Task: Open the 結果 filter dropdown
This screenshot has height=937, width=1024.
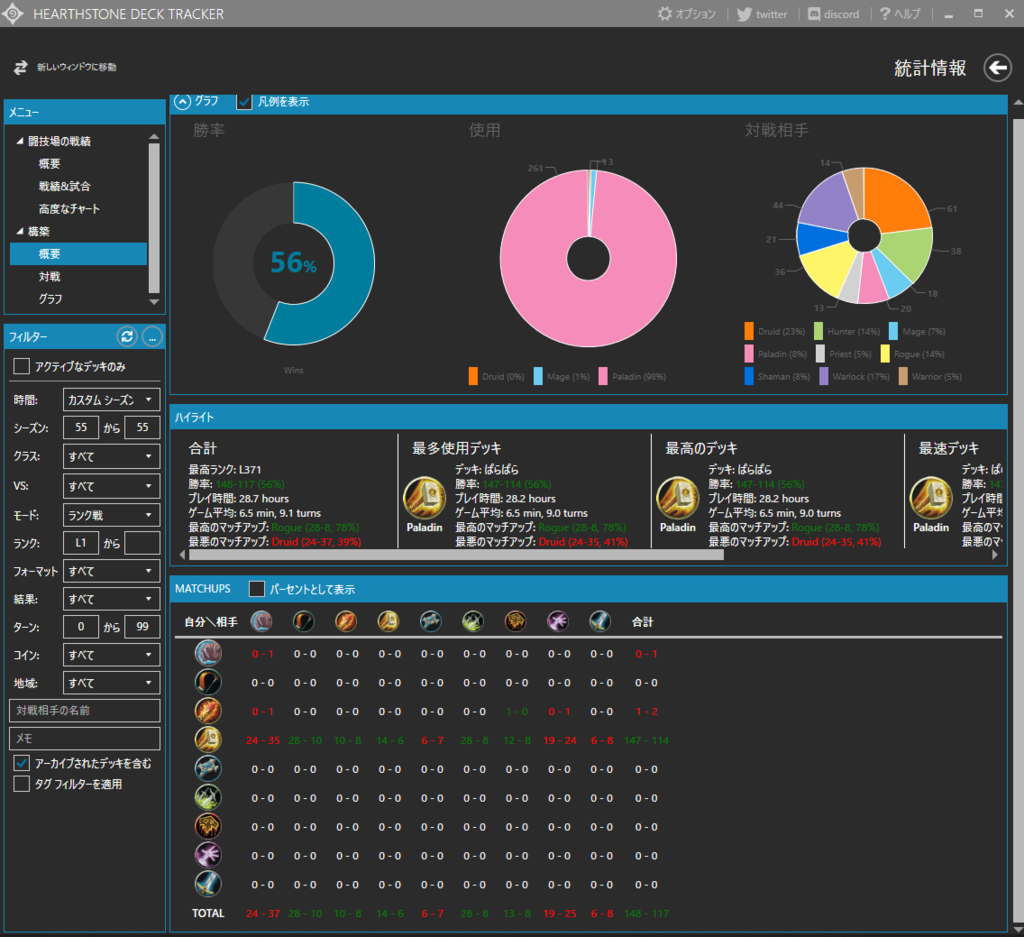Action: coord(111,599)
